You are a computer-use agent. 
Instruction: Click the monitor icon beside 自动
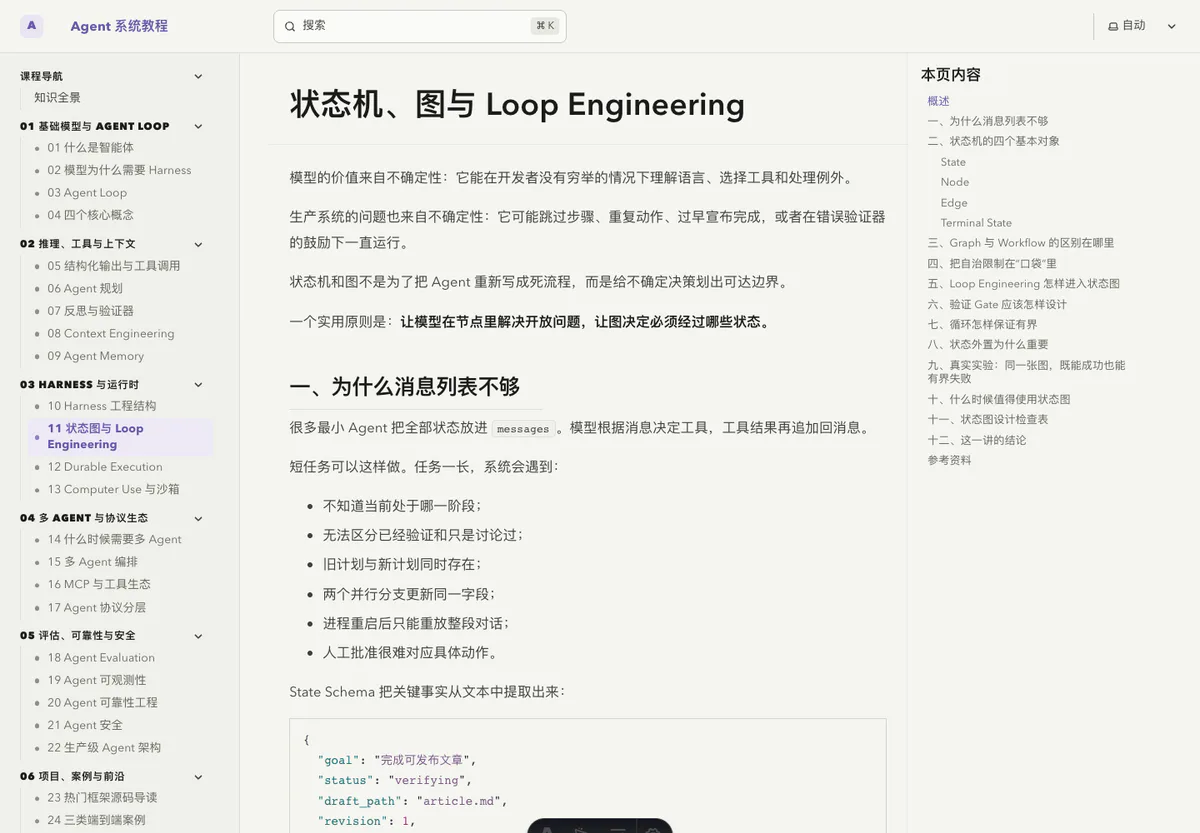coord(1113,26)
